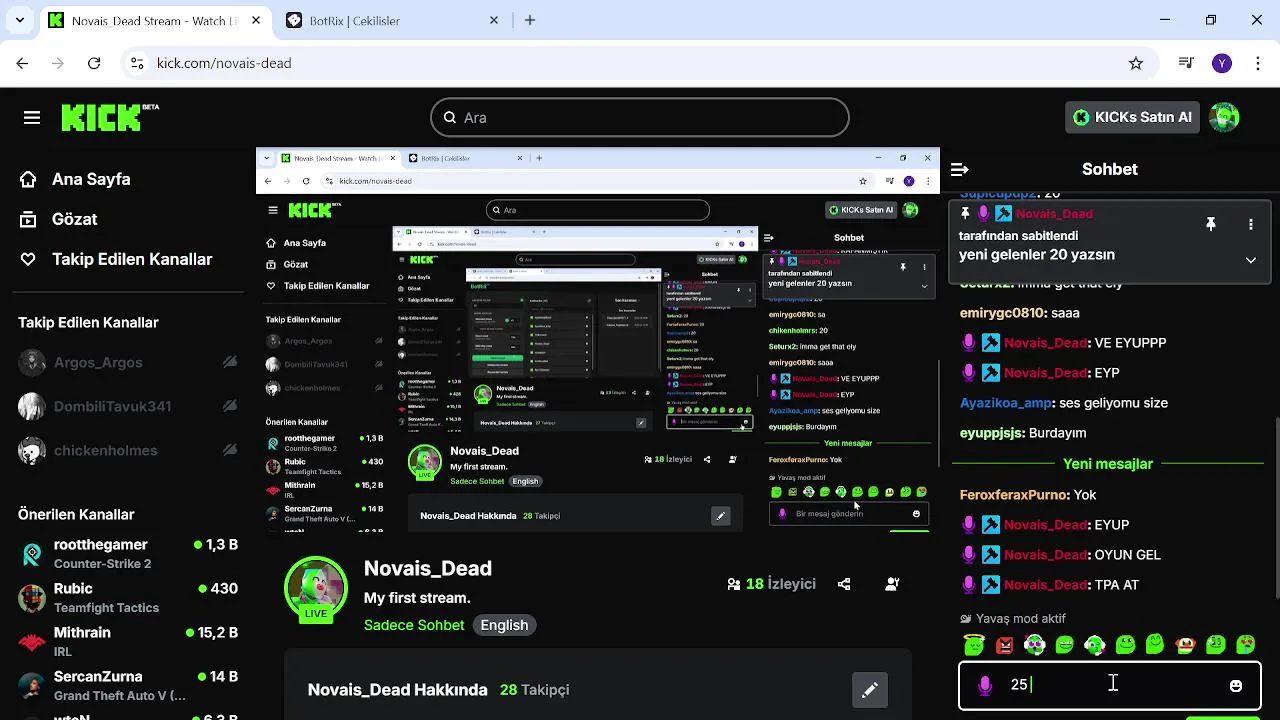The width and height of the screenshot is (1280, 720).
Task: Go back in browser history
Action: pyautogui.click(x=22, y=63)
